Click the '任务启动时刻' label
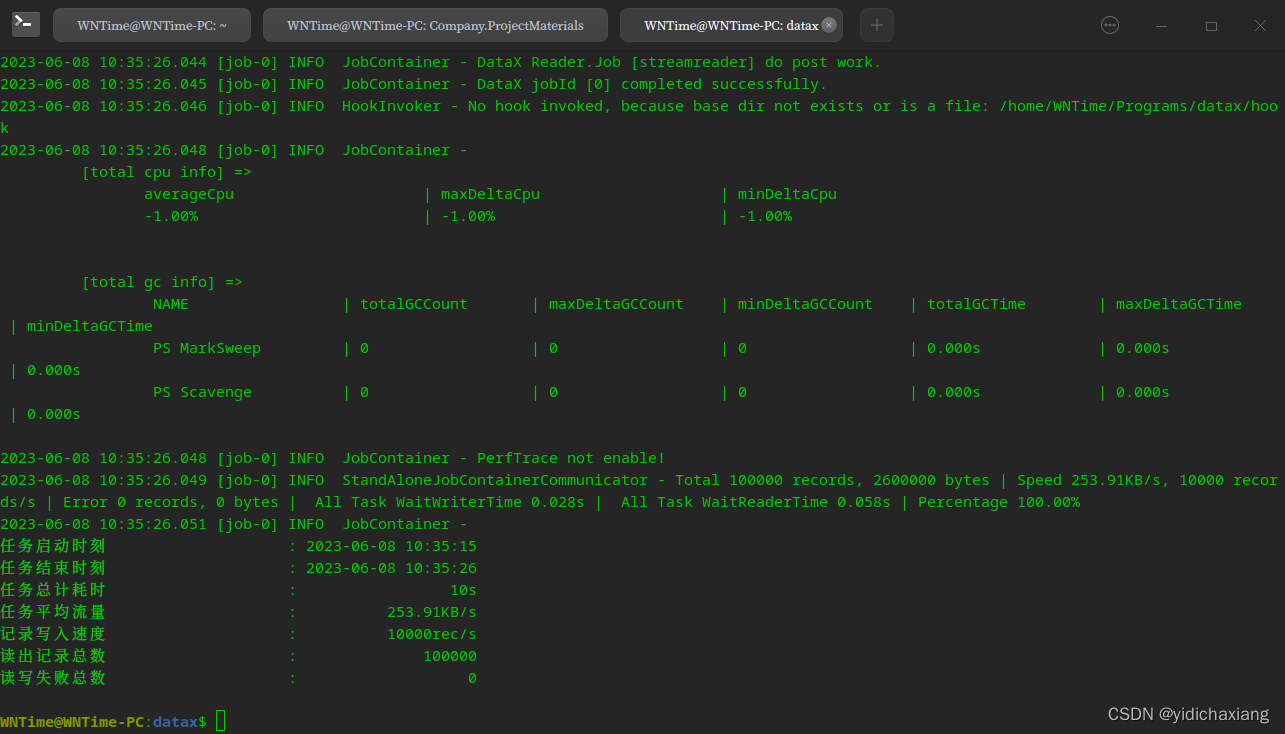 pos(53,546)
